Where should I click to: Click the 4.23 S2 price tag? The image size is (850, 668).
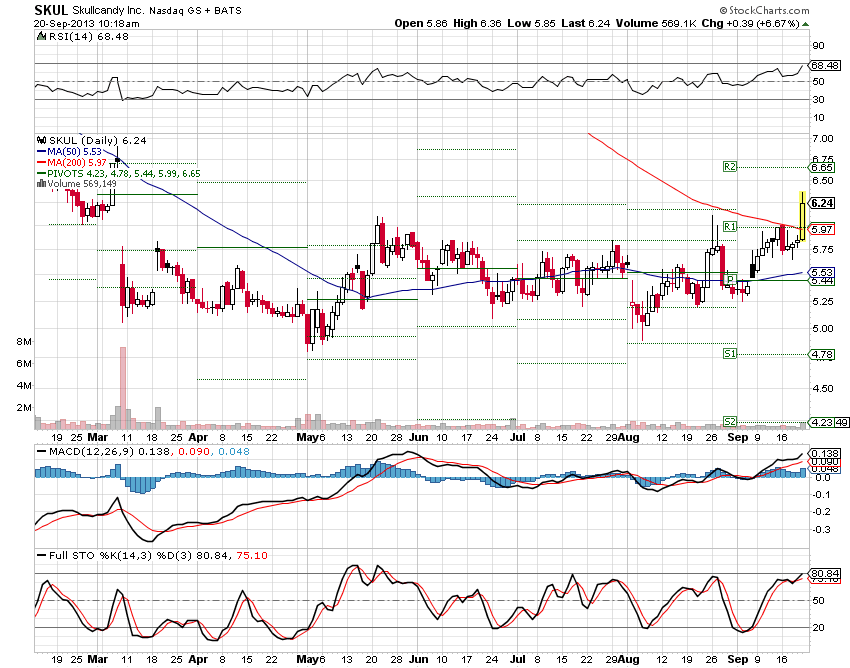[x=822, y=422]
